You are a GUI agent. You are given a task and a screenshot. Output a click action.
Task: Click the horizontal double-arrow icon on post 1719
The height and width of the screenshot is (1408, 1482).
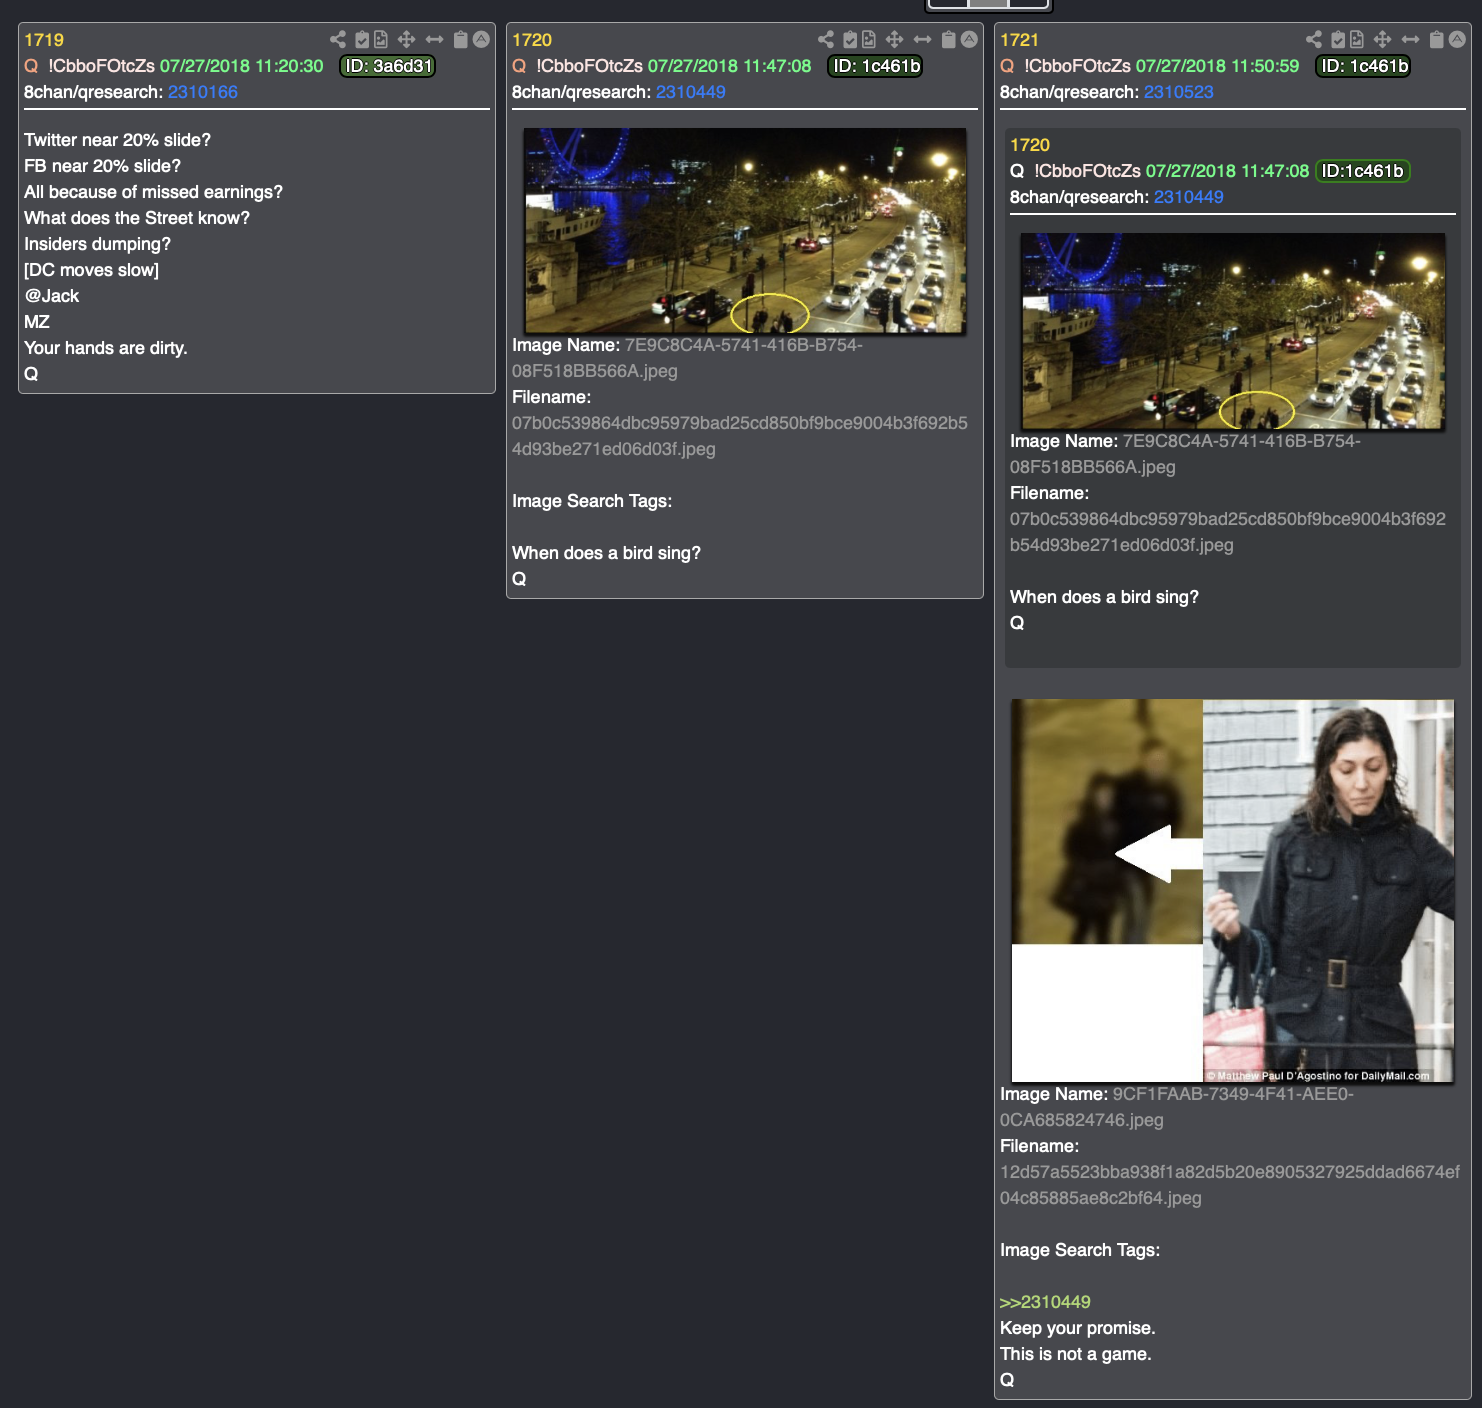pyautogui.click(x=434, y=39)
